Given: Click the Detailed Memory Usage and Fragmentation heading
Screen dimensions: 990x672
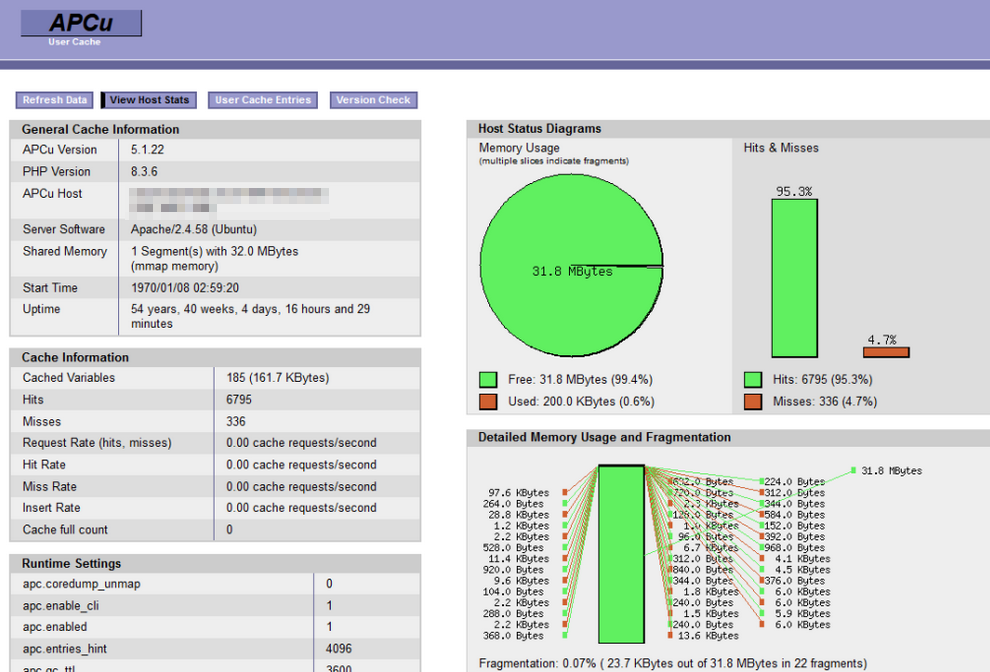Looking at the screenshot, I should [x=604, y=438].
